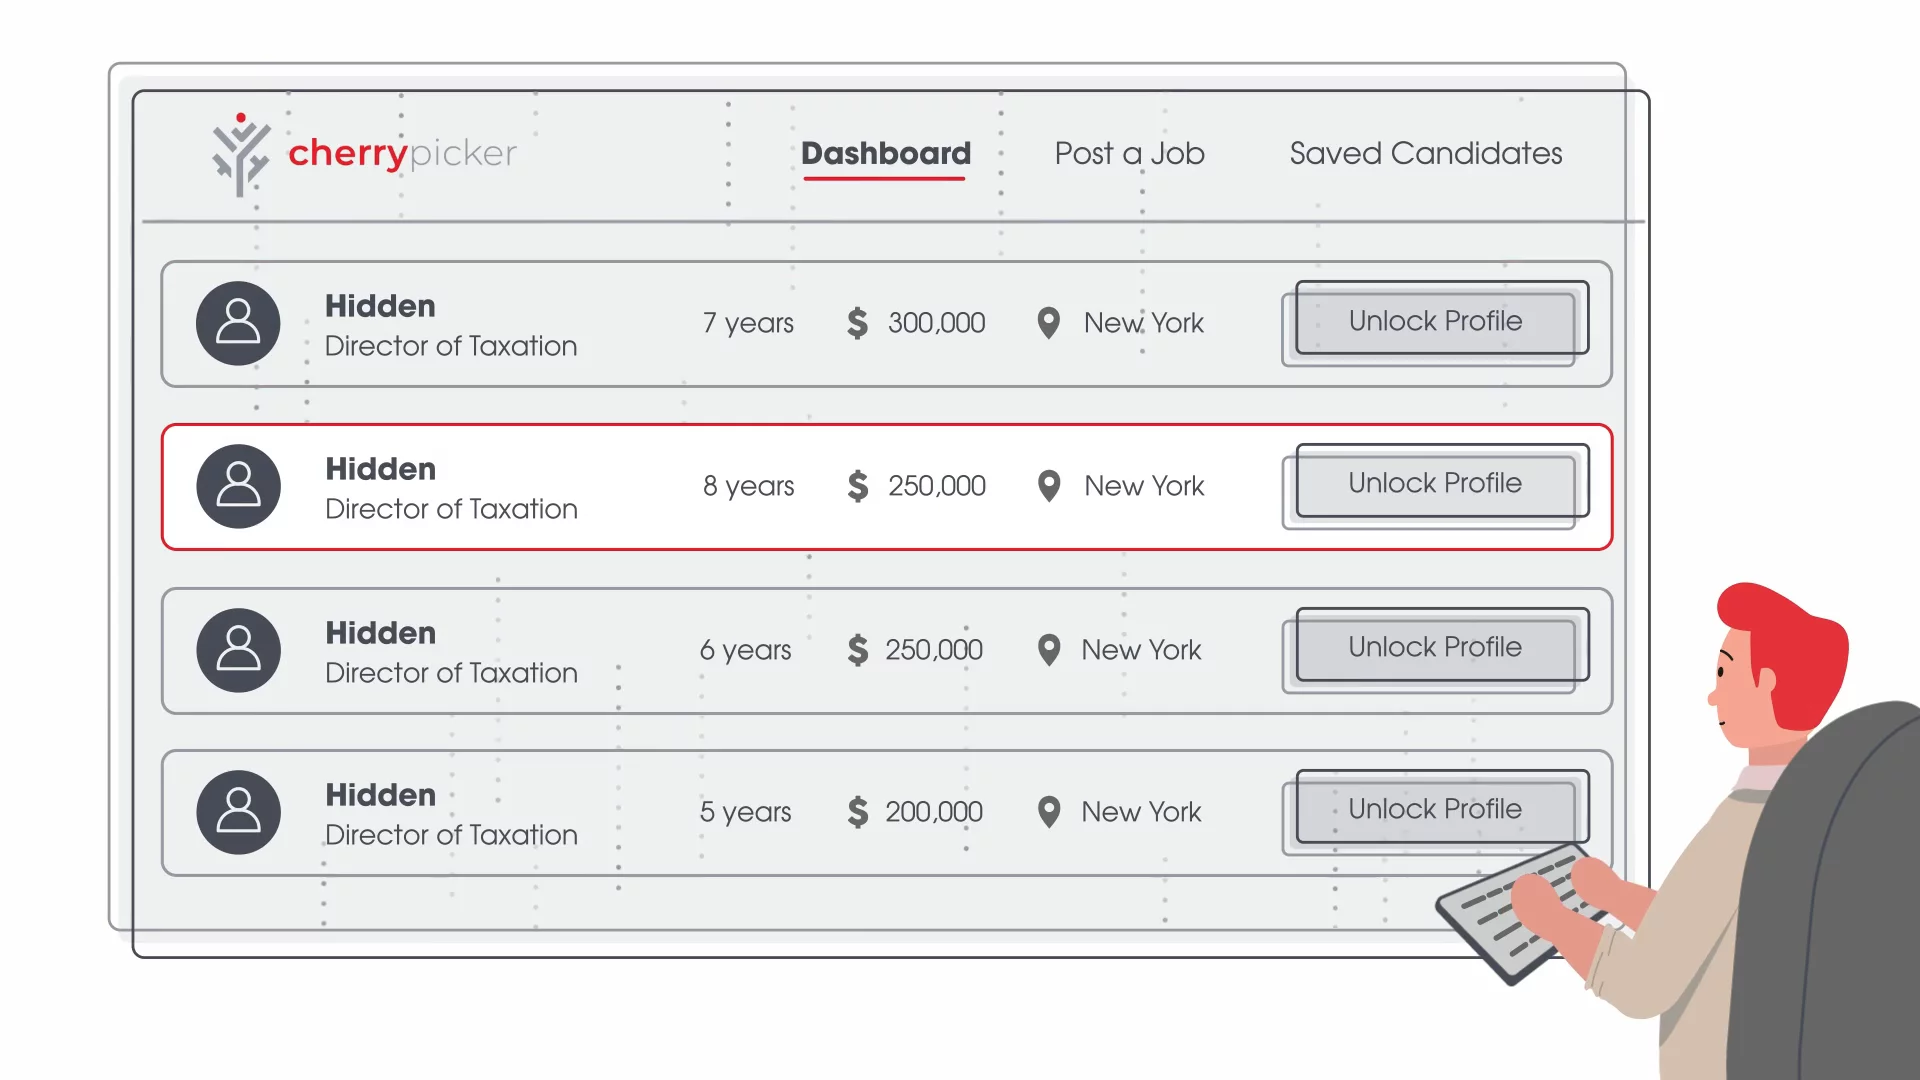
Task: Unlock Profile for the 7 years candidate
Action: pos(1435,321)
